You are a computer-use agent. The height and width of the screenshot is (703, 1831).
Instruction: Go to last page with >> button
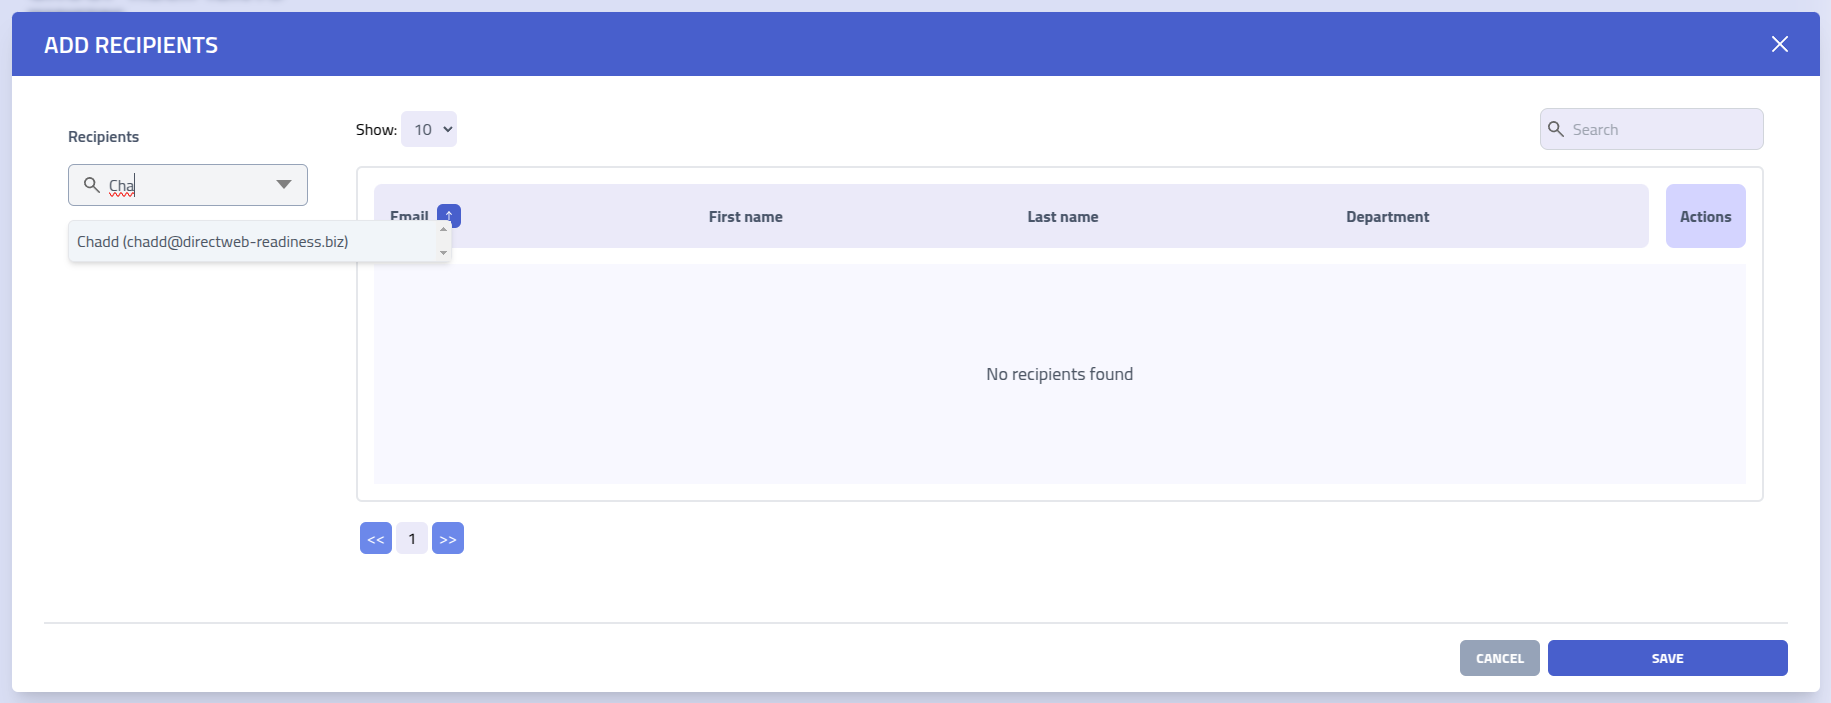click(x=448, y=538)
